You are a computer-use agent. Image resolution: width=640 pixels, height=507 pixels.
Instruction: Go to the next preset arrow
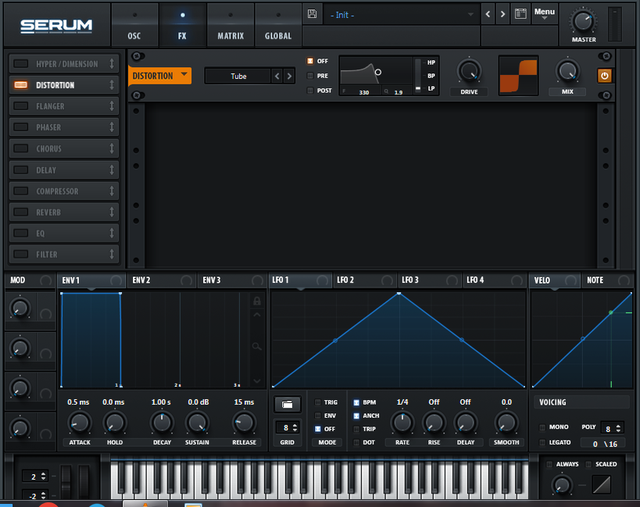coord(503,14)
